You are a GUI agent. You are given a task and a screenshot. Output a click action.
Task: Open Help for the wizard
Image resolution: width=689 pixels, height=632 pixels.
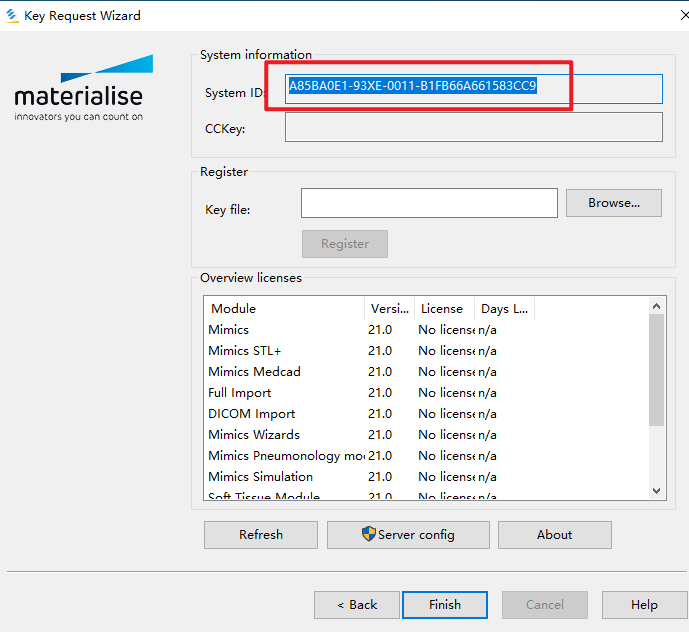coord(643,605)
